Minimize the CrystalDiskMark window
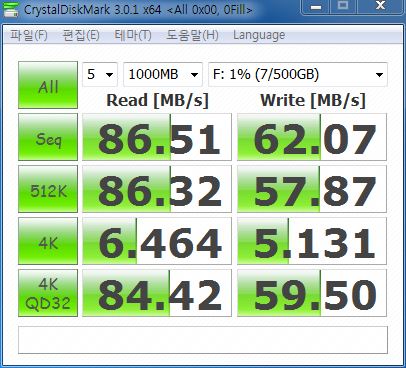Image resolution: width=406 pixels, height=368 pixels. (316, 7)
